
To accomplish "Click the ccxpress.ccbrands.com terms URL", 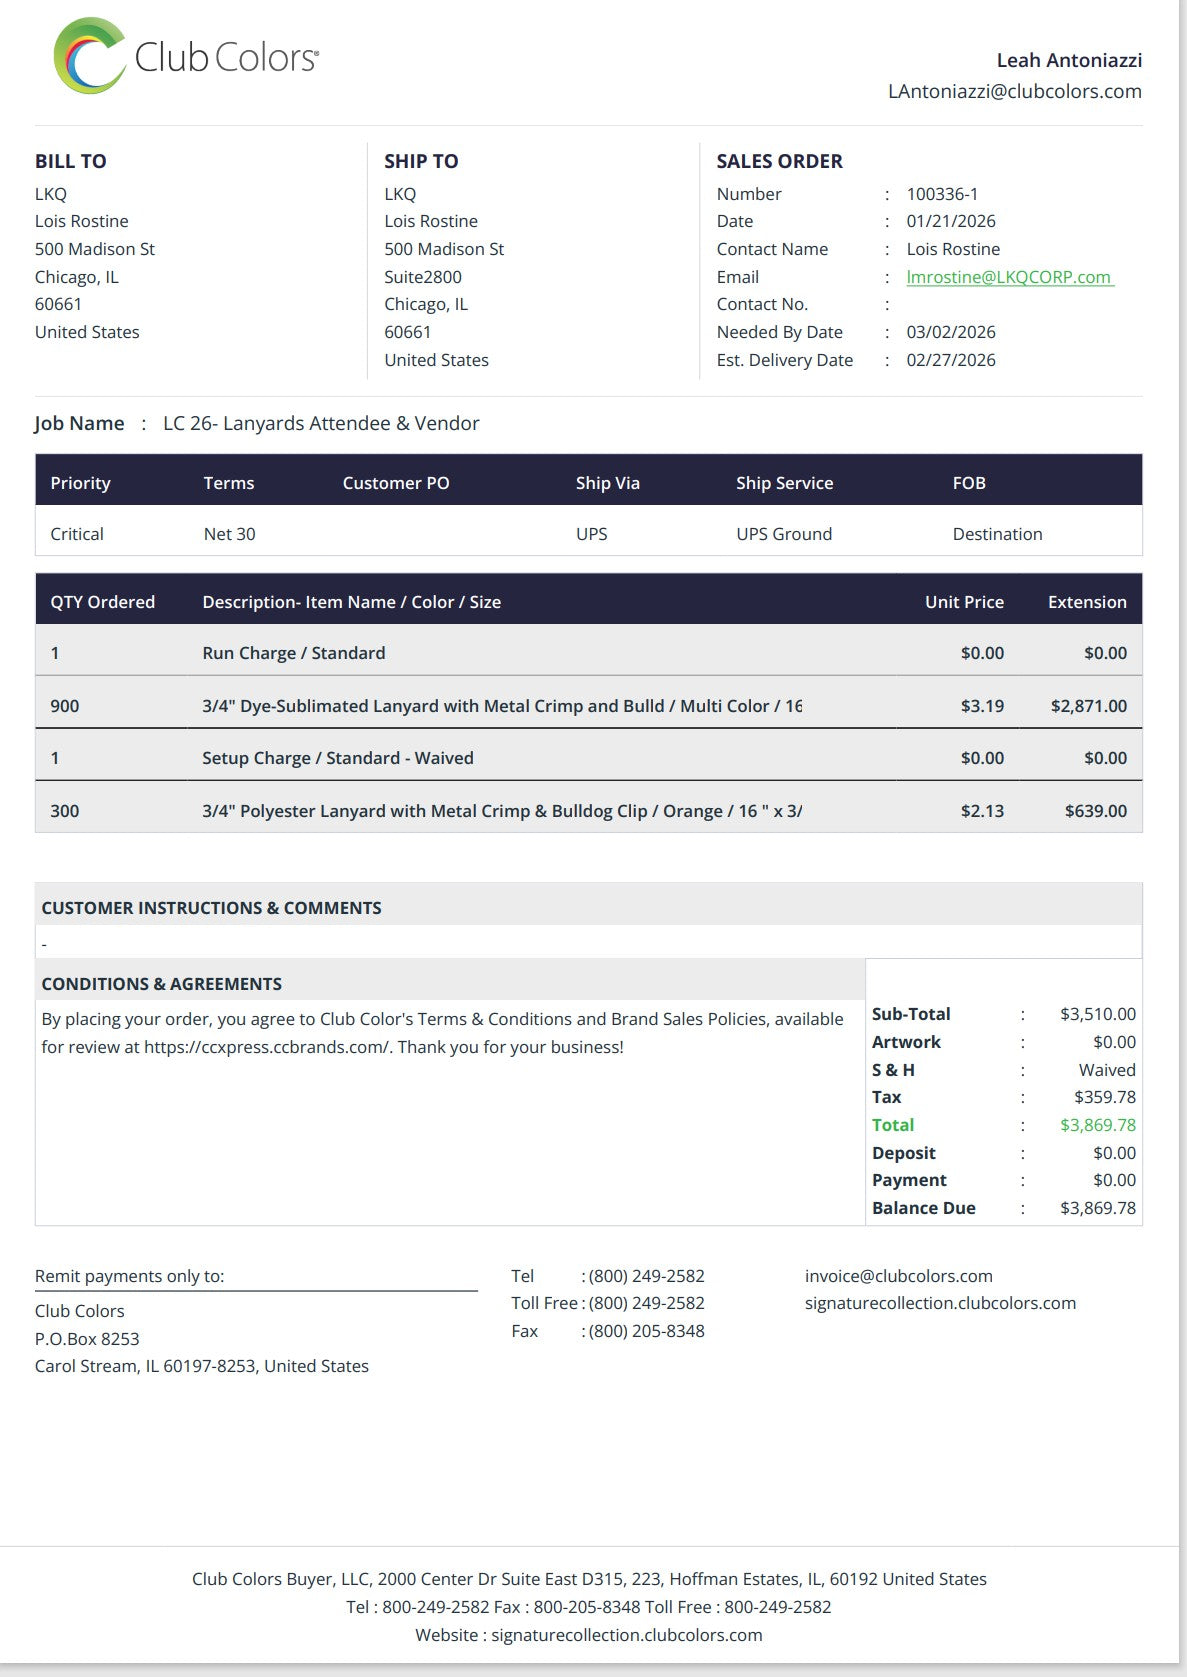I will tap(266, 1047).
